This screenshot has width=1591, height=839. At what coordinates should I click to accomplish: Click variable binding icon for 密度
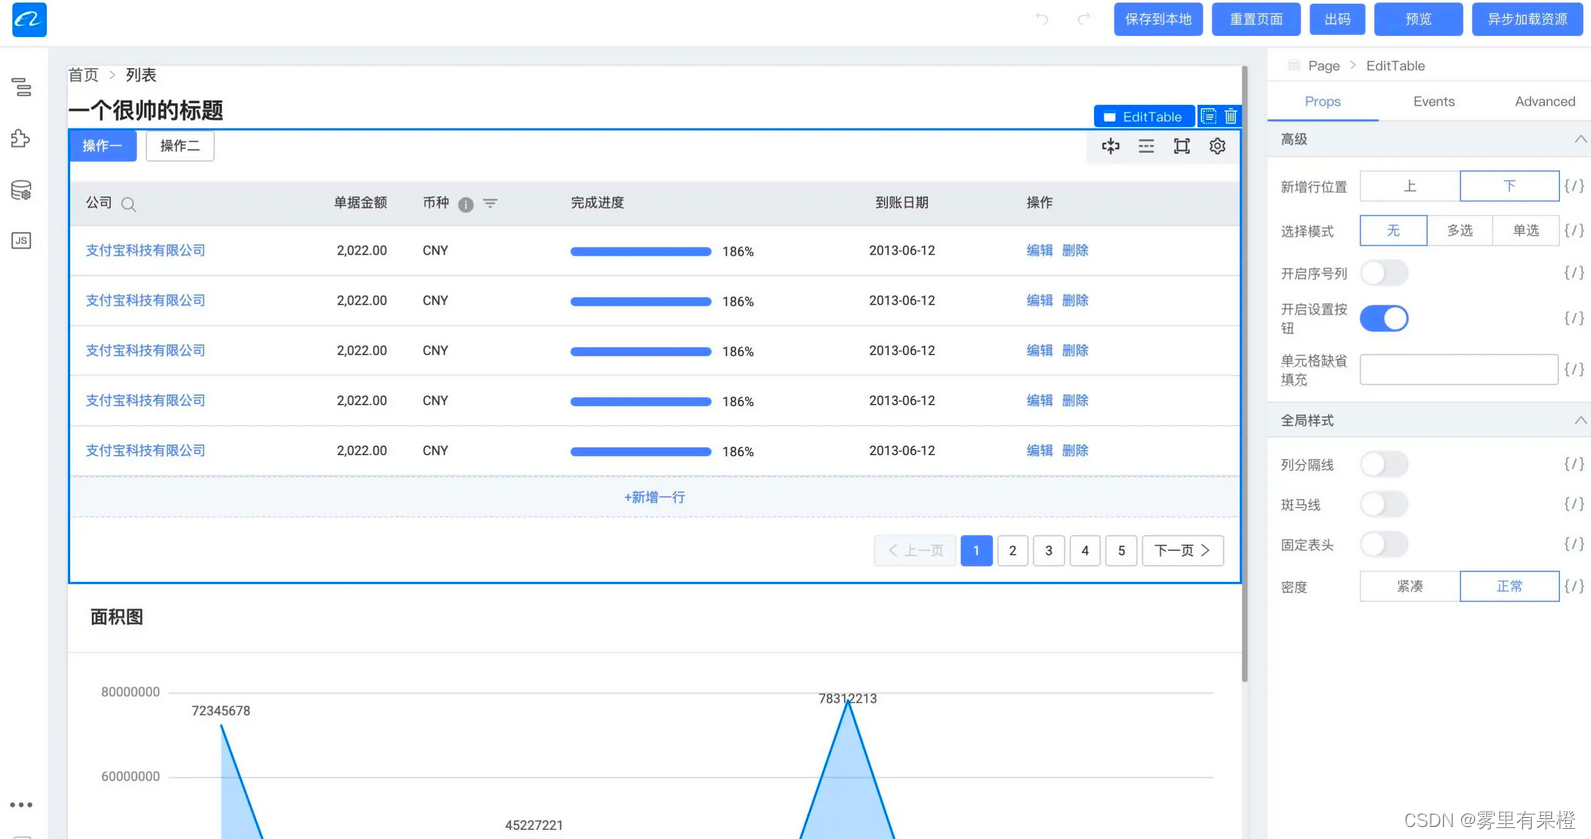coord(1574,586)
